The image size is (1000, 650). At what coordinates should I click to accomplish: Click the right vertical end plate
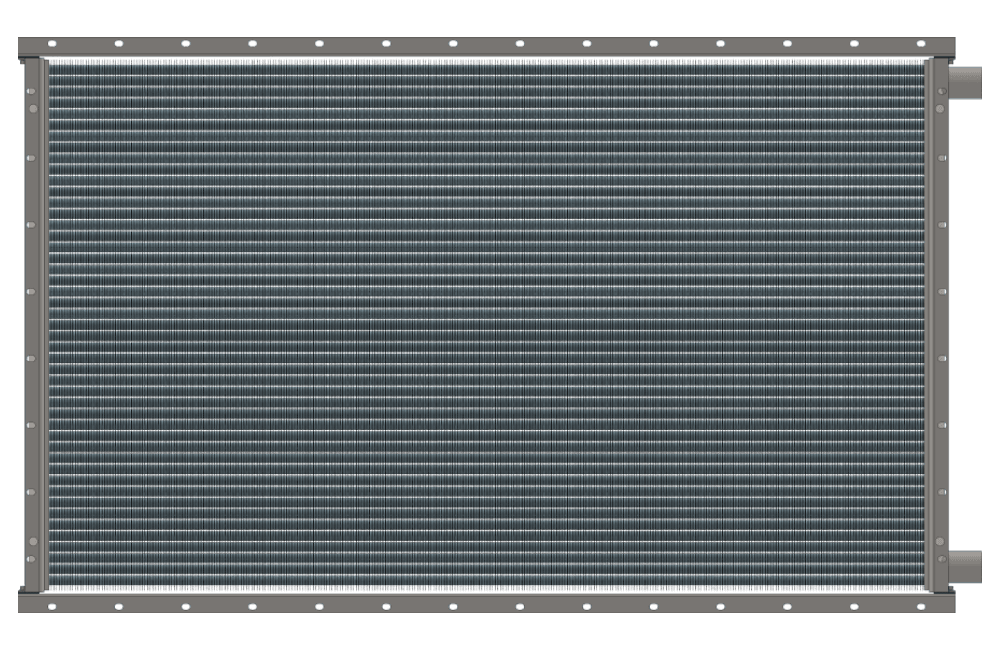939,325
